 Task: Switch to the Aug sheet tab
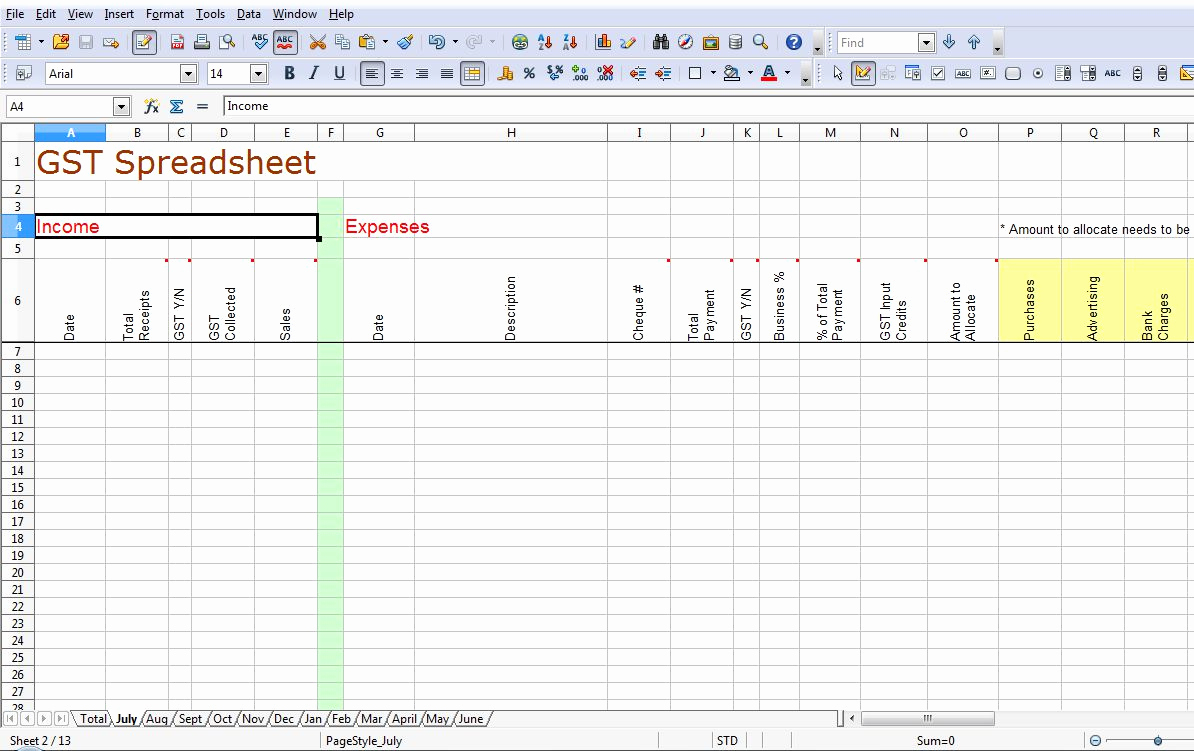[157, 718]
